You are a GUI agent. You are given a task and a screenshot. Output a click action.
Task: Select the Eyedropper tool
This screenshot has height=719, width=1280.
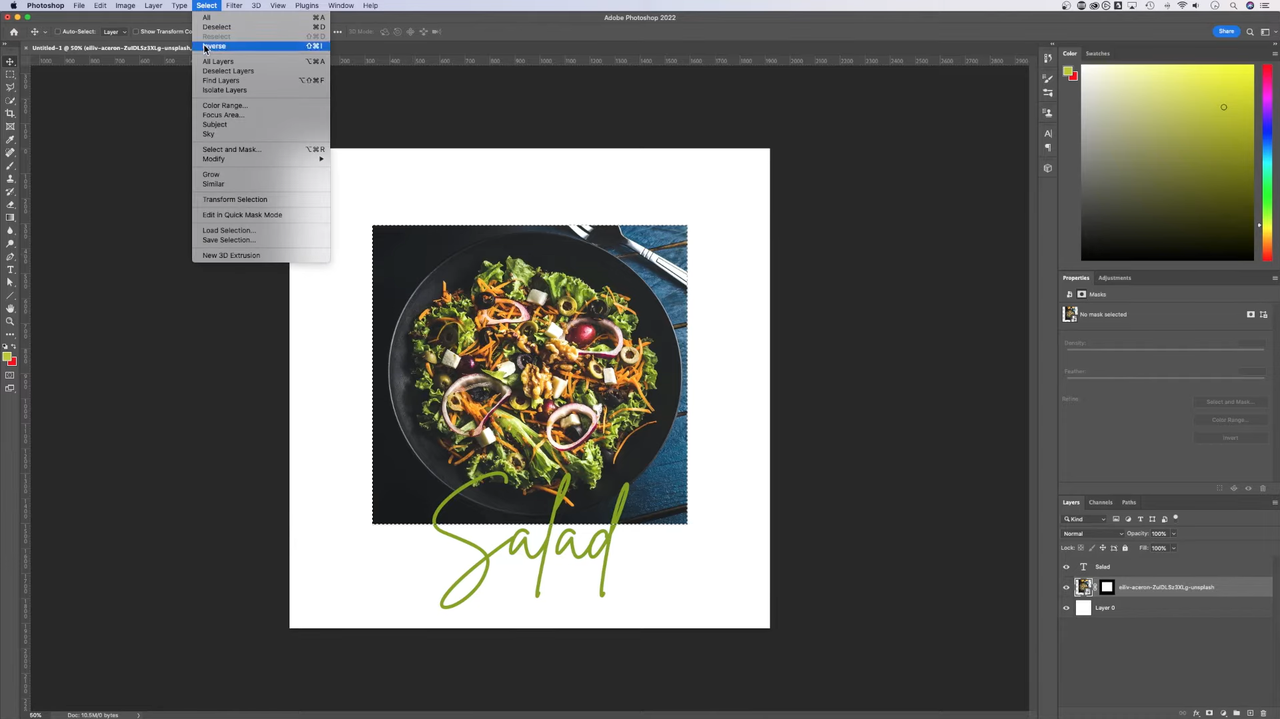[10, 137]
